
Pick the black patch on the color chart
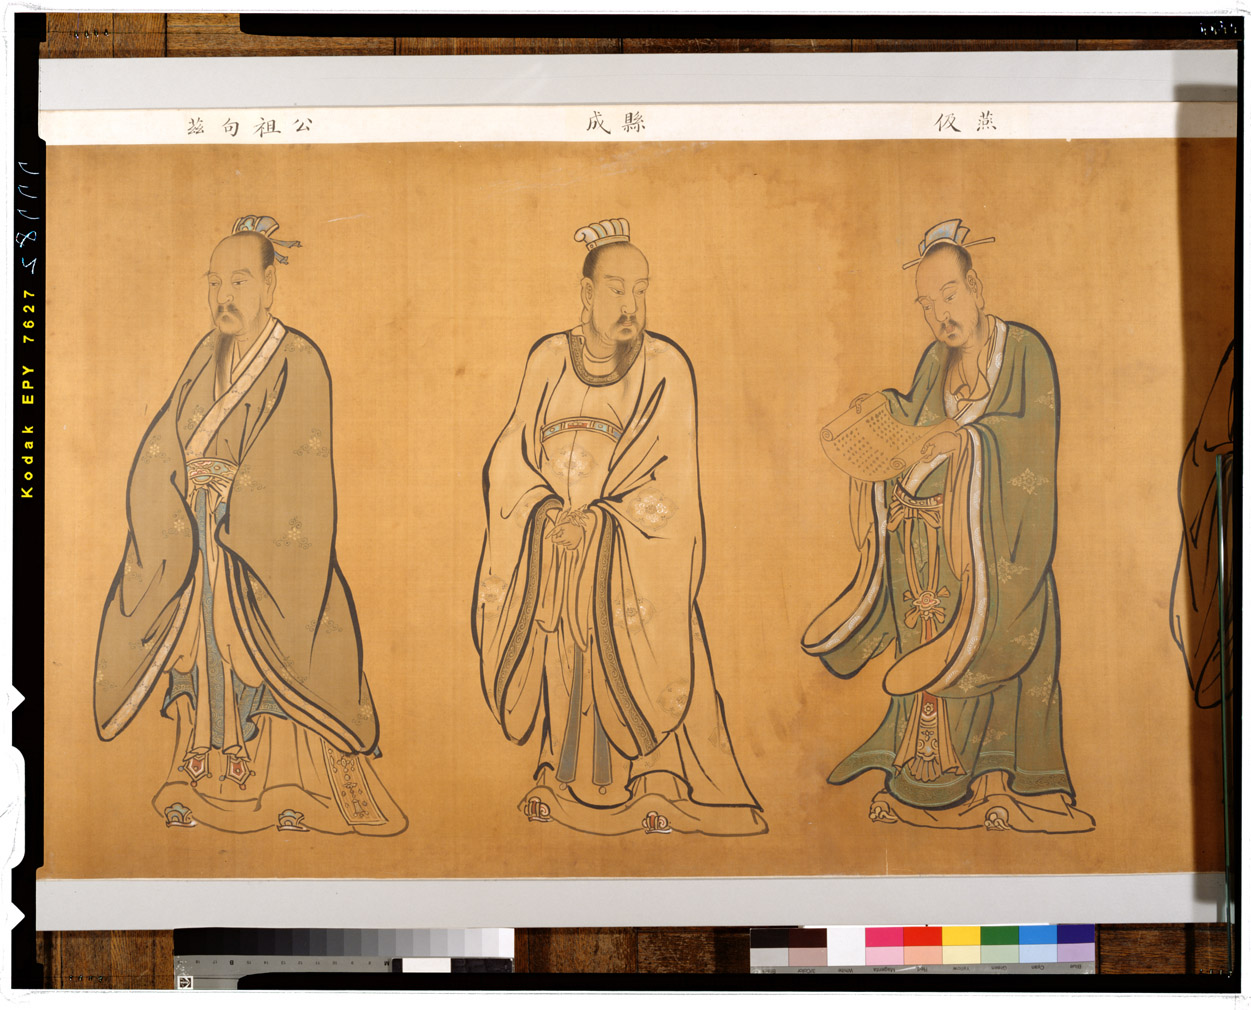coord(769,938)
